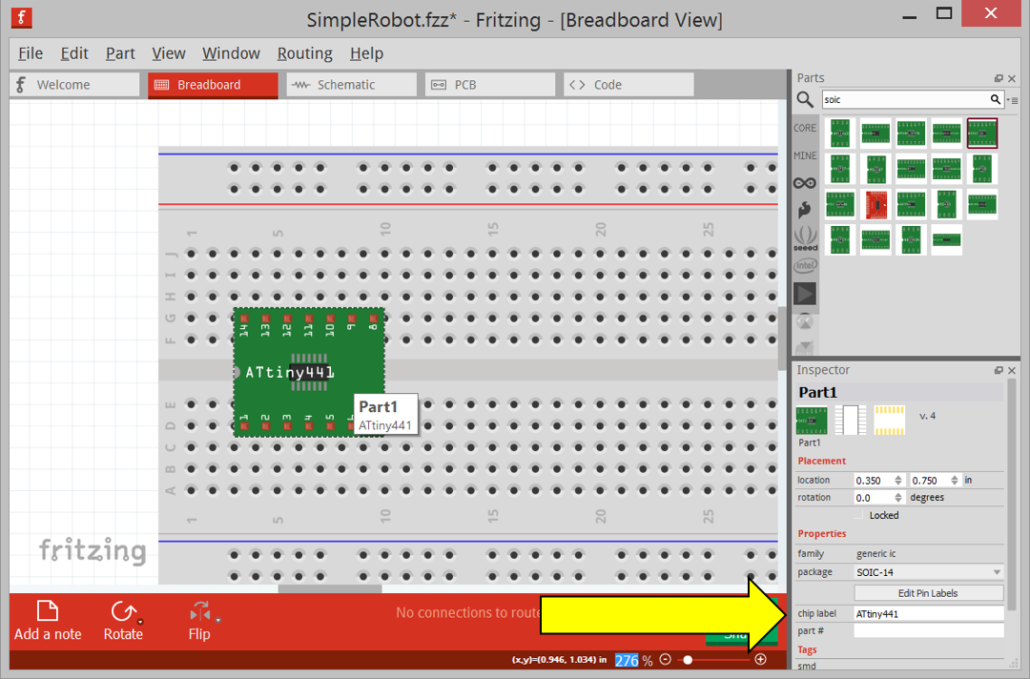Switch to the Schematic tab
Viewport: 1030px width, 679px height.
click(x=350, y=84)
